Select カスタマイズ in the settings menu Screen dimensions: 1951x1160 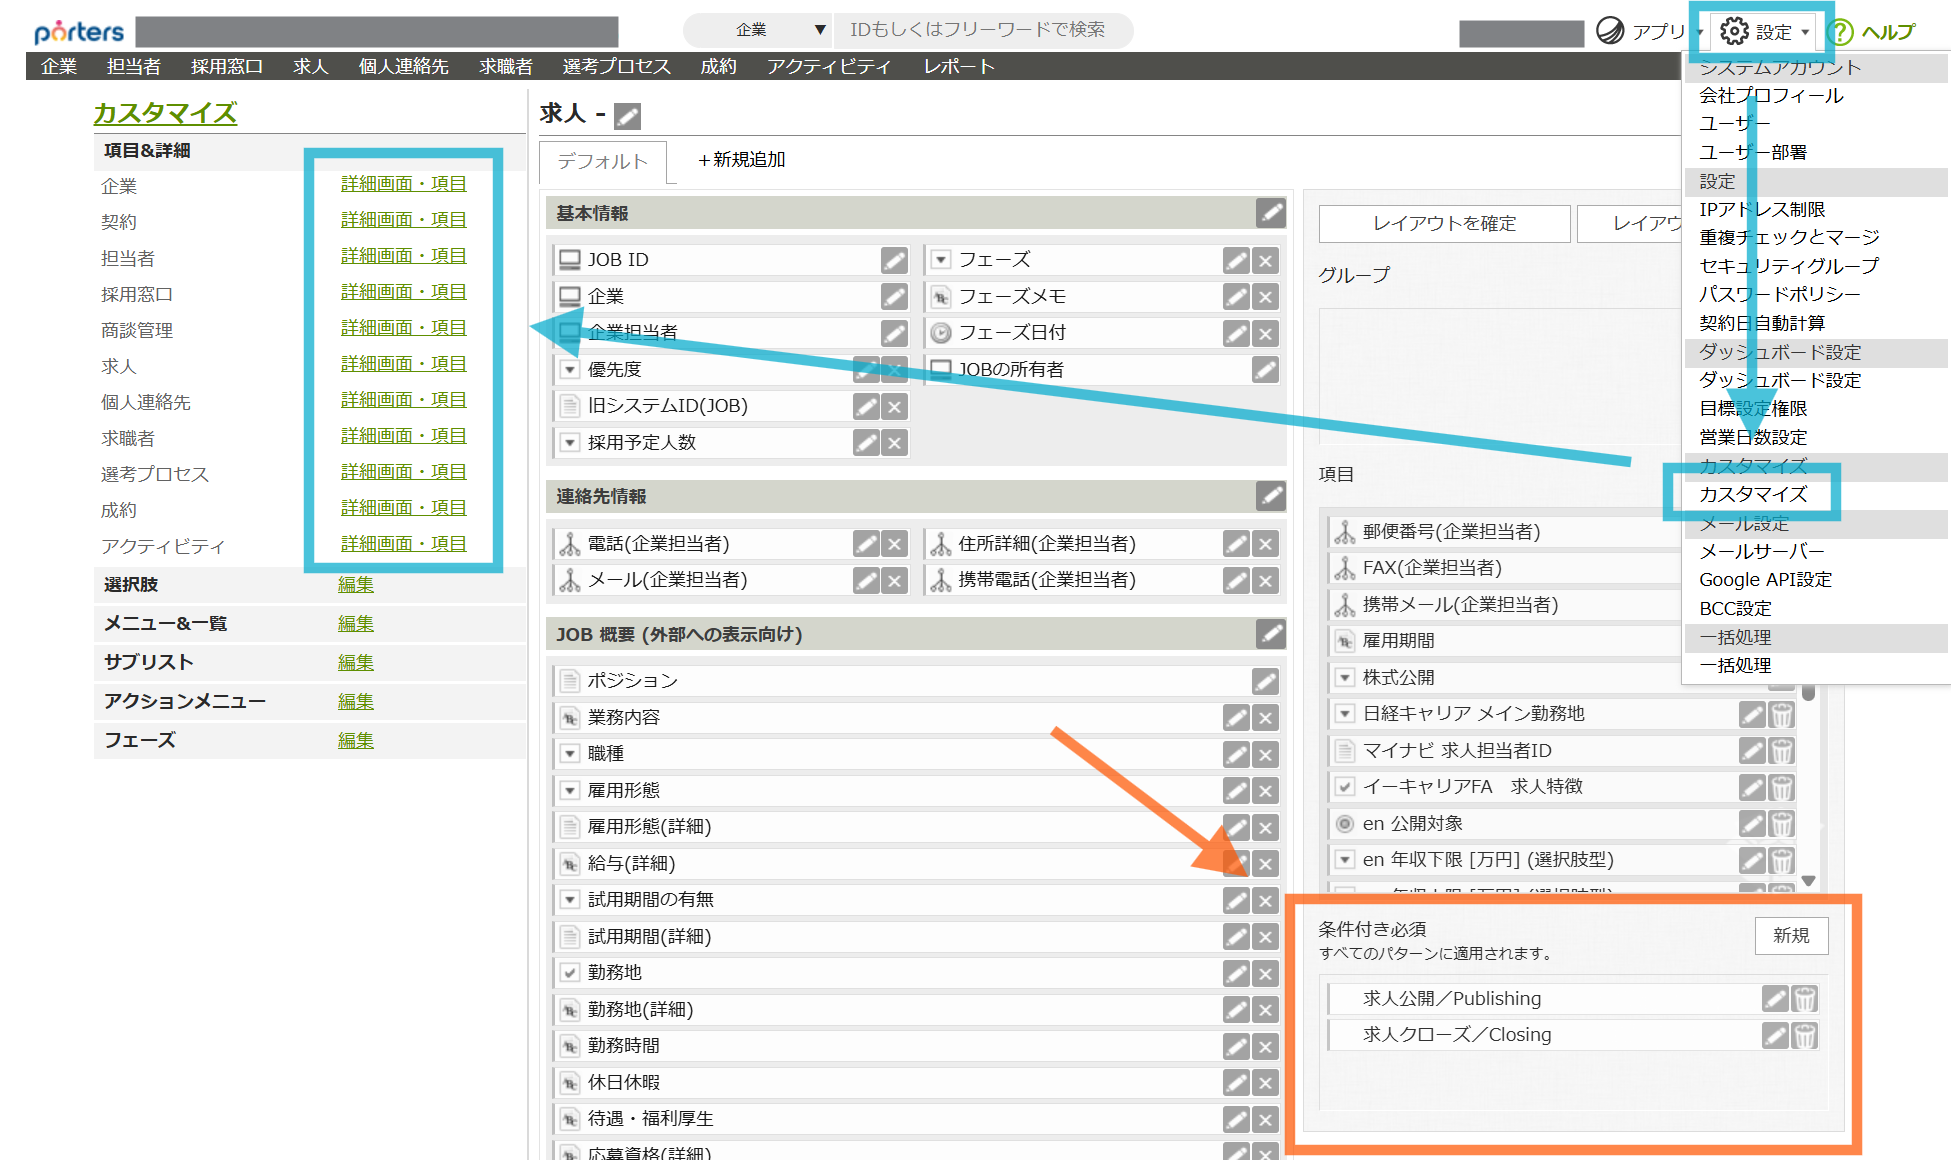point(1752,494)
